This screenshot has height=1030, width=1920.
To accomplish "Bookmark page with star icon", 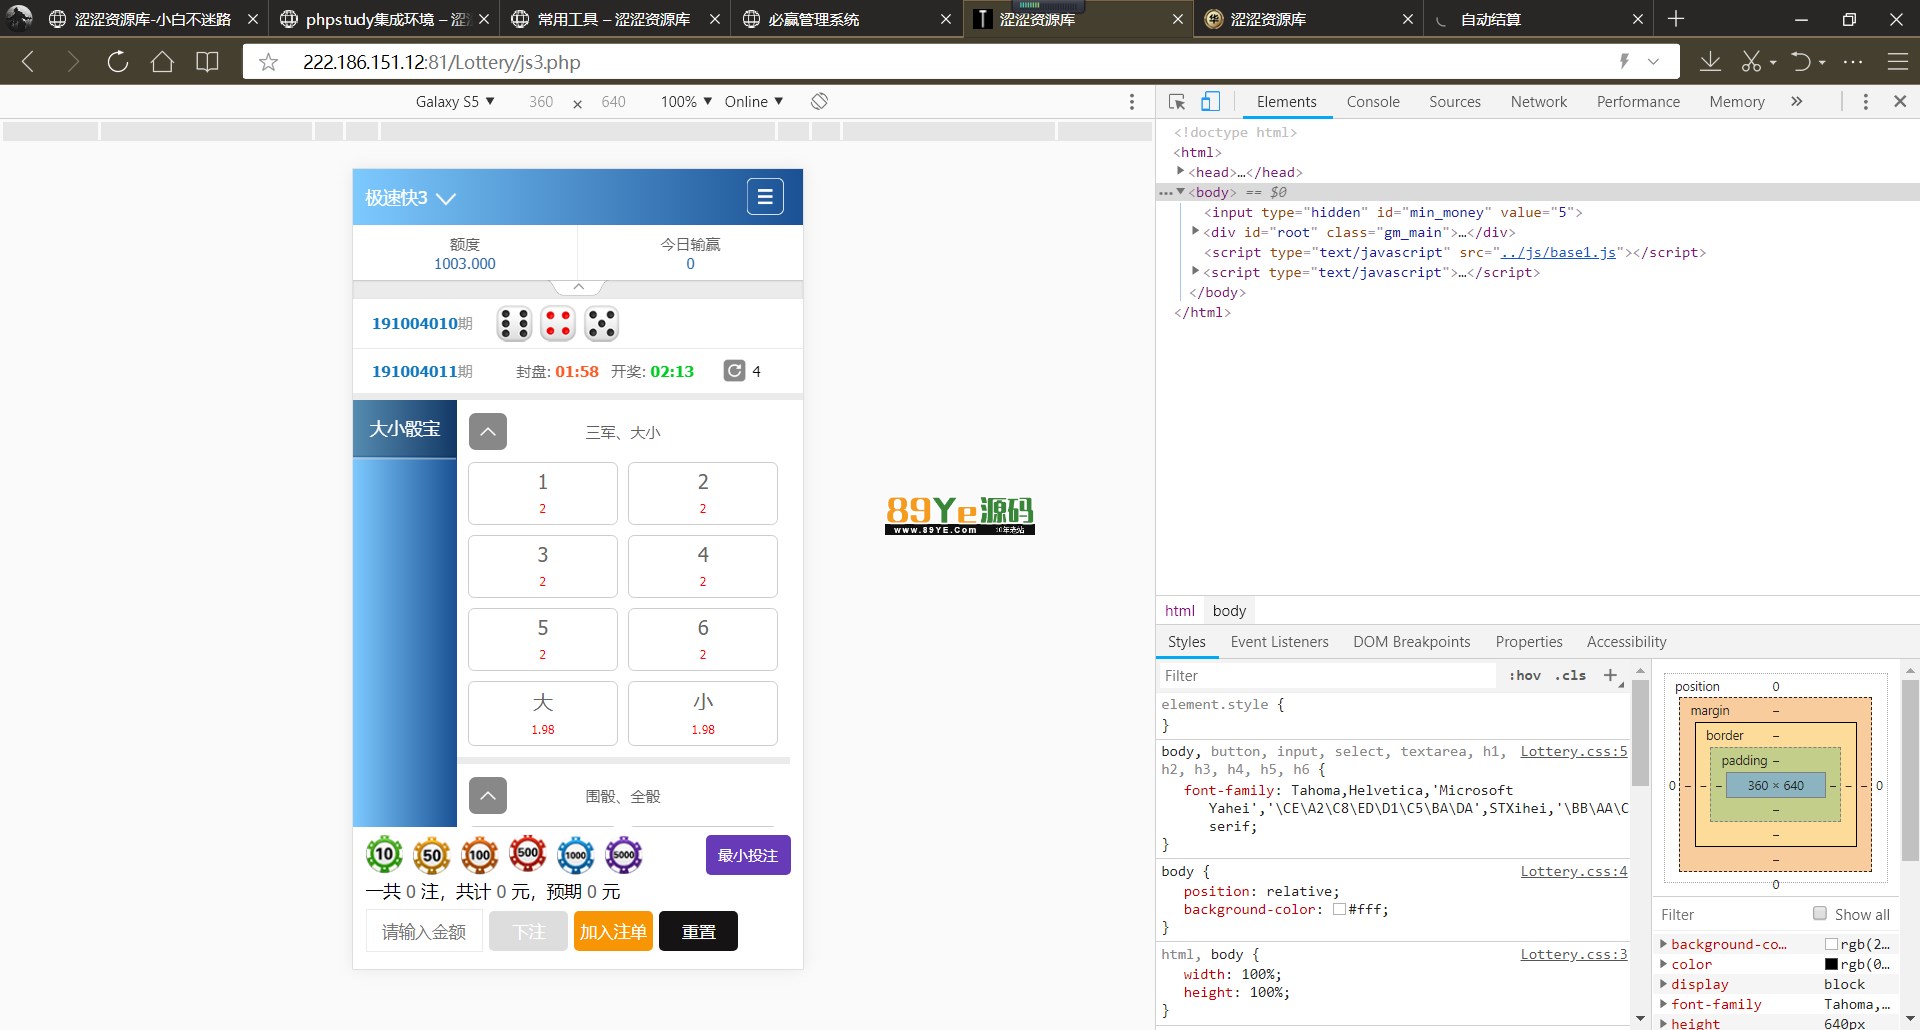I will click(x=268, y=62).
